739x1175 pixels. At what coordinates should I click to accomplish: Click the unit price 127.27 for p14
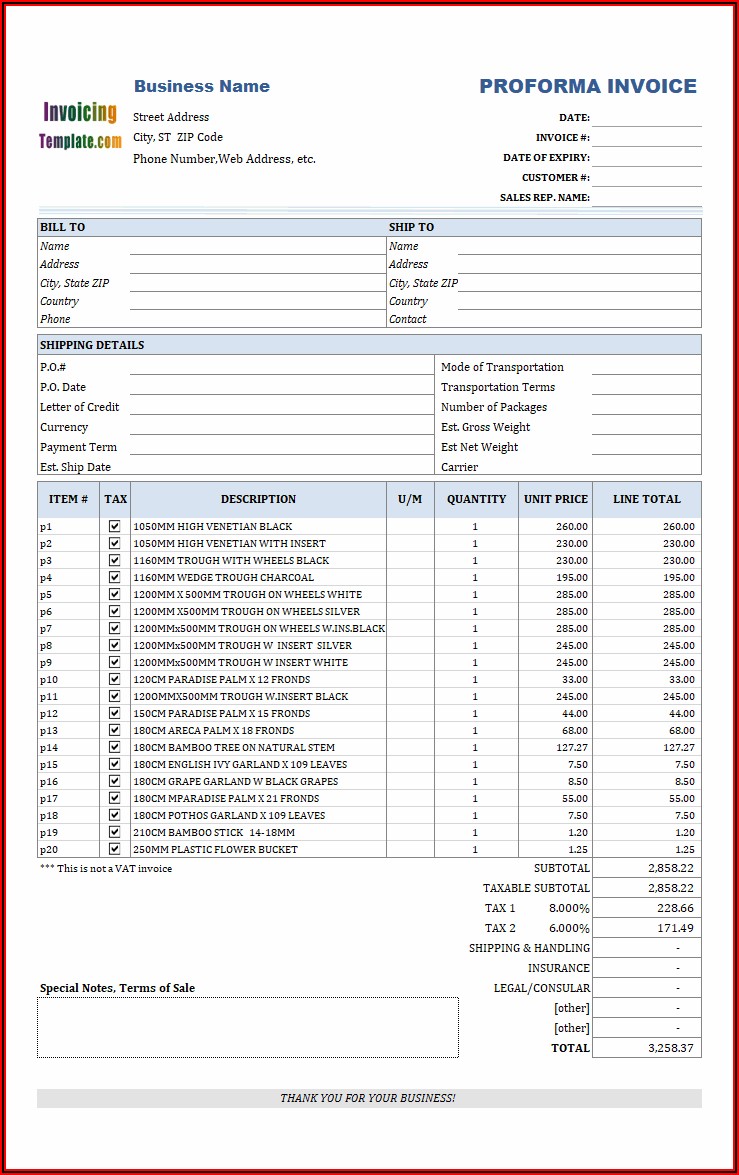[x=556, y=747]
